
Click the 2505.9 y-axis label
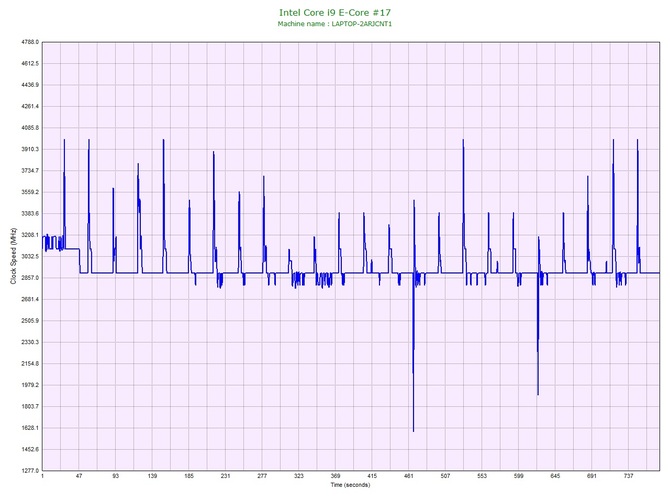pos(29,321)
